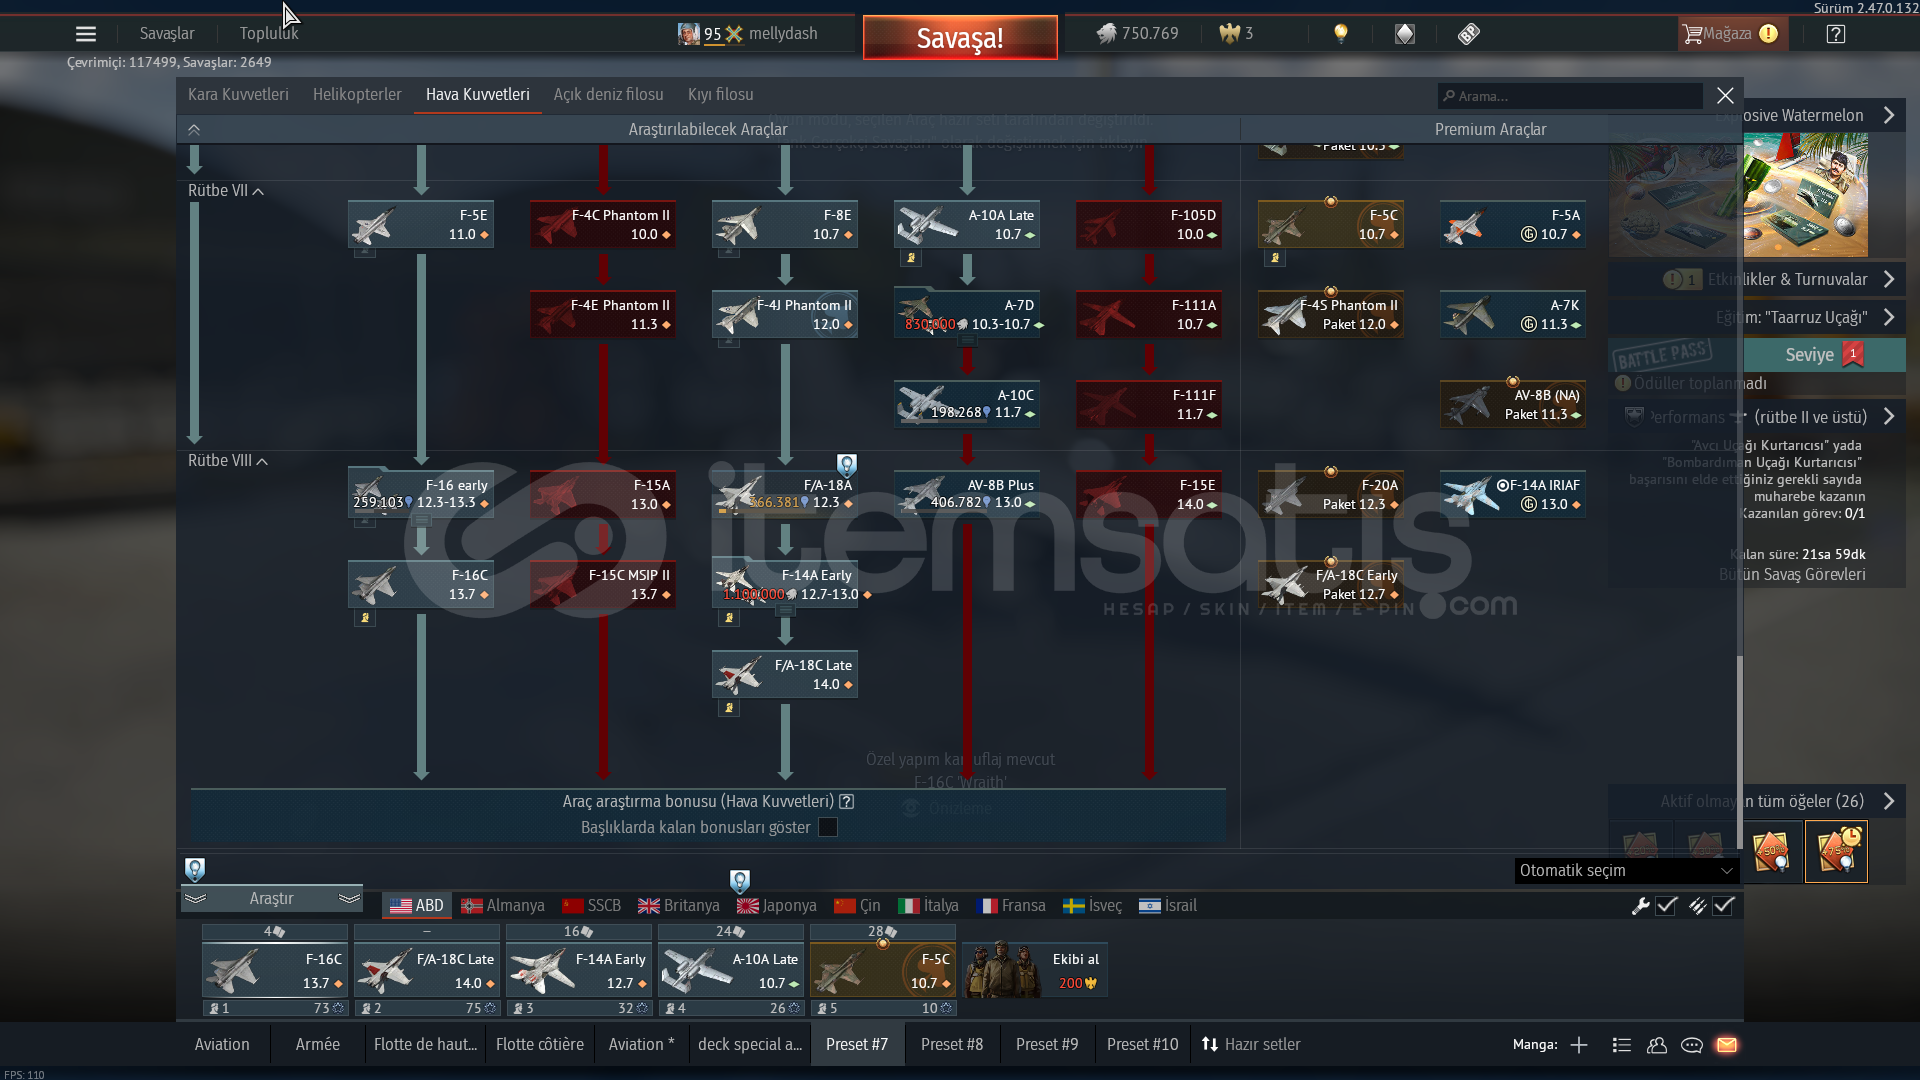Open Battle Pass Seviye button

[x=1824, y=354]
